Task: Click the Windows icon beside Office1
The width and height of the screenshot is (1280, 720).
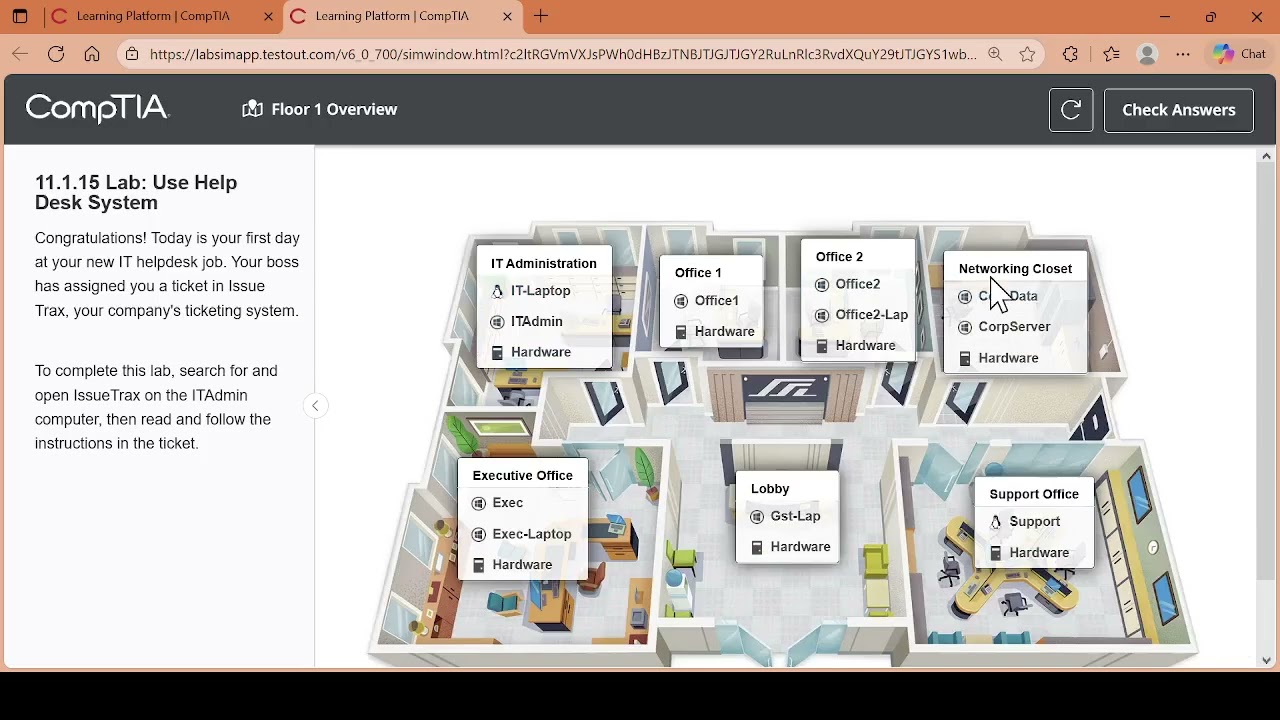Action: (681, 301)
